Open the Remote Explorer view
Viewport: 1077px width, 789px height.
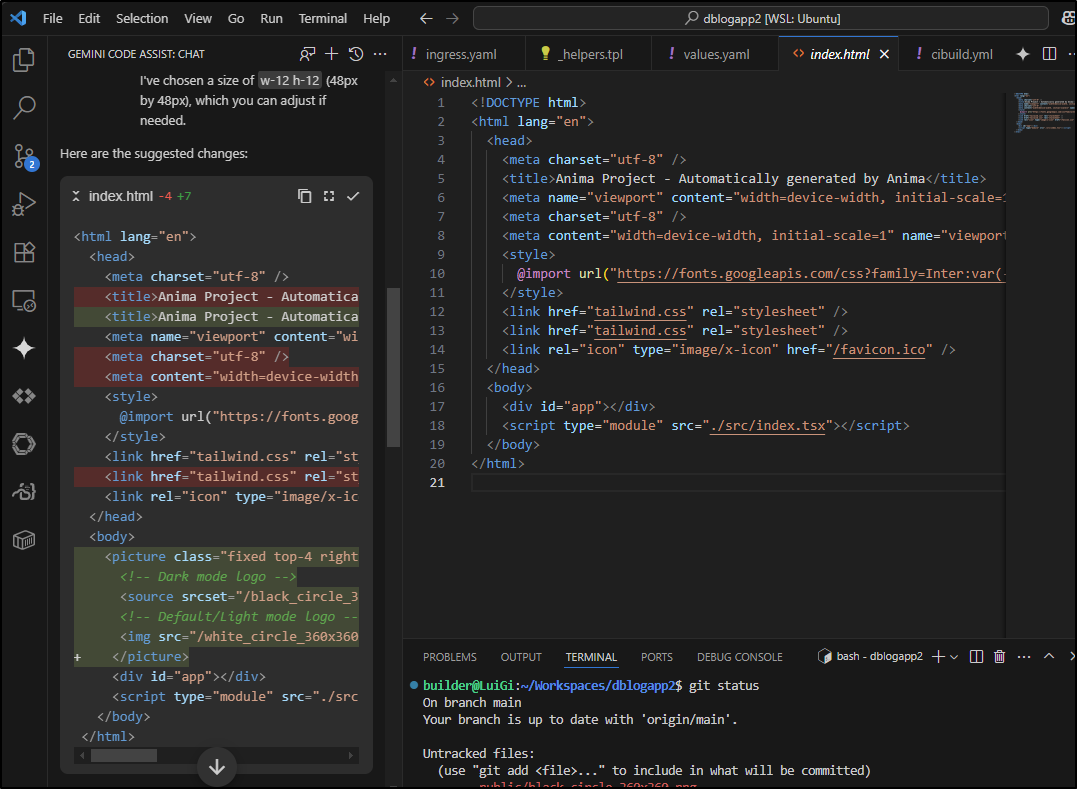coord(24,300)
